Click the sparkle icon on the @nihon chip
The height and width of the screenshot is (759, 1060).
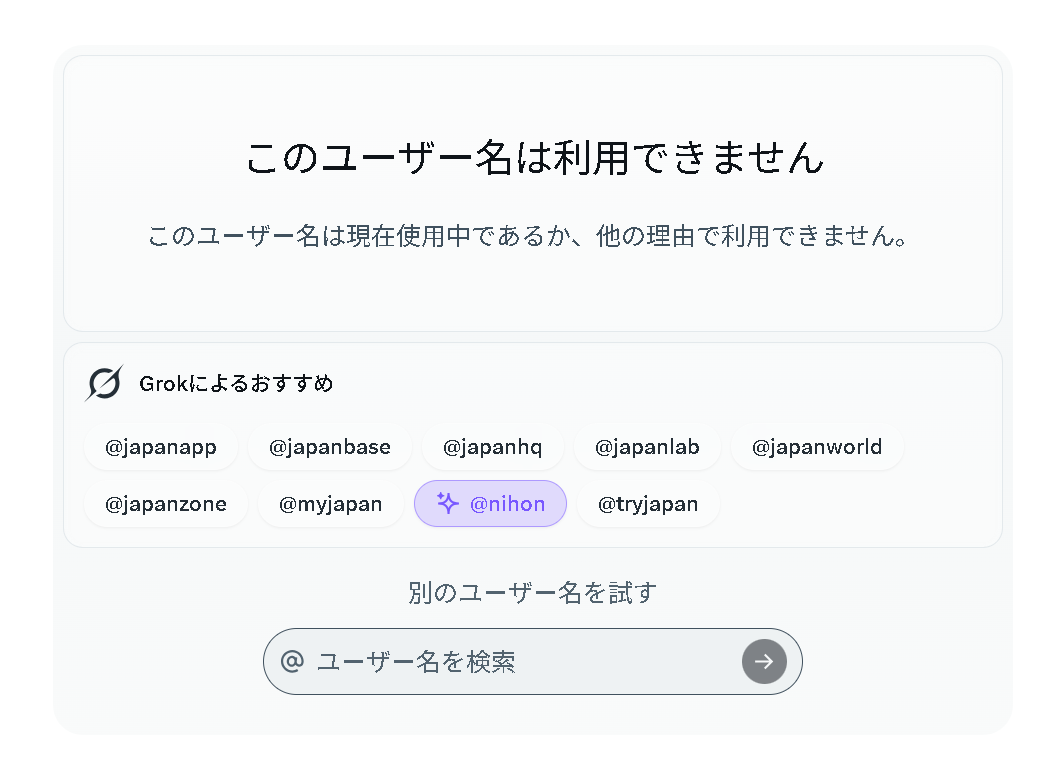pyautogui.click(x=448, y=503)
